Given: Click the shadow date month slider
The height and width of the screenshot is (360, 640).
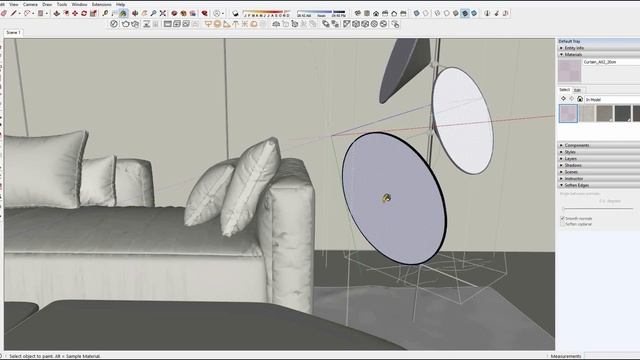Looking at the screenshot, I should (x=267, y=13).
